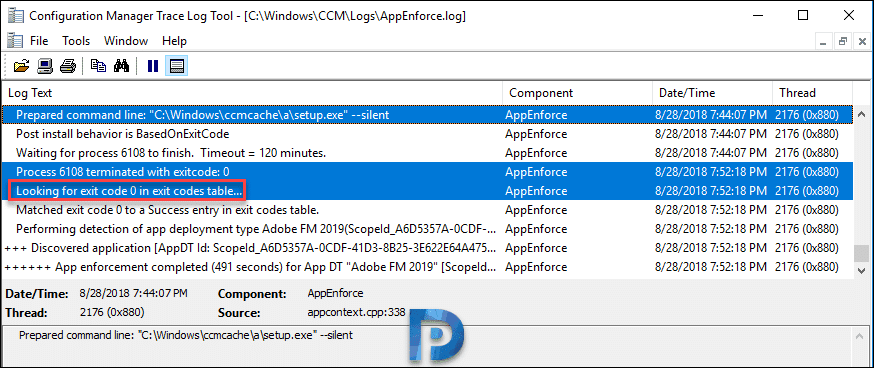Viewport: 874px width, 368px height.
Task: Toggle the Pause button in the toolbar
Action: coord(153,66)
